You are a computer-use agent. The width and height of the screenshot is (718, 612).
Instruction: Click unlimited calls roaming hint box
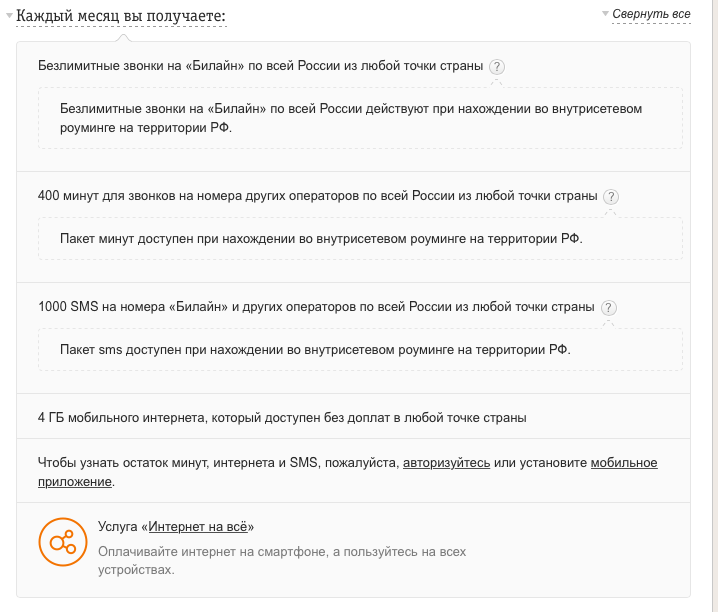tap(360, 118)
